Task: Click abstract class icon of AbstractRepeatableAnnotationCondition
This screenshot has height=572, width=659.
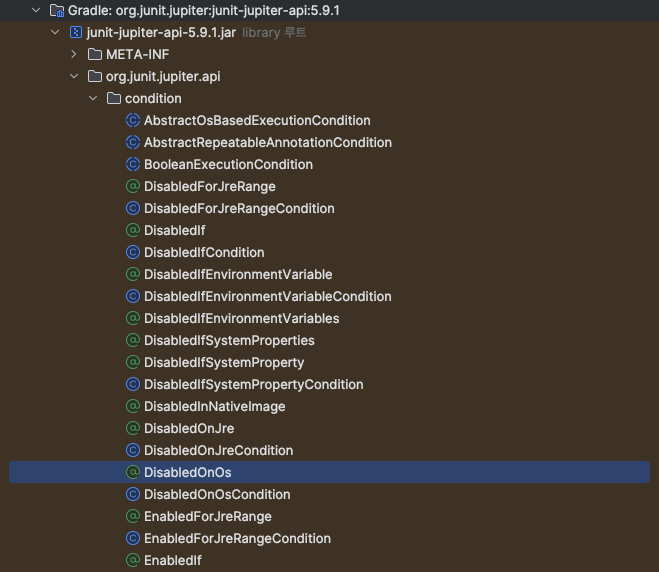Action: pos(133,142)
